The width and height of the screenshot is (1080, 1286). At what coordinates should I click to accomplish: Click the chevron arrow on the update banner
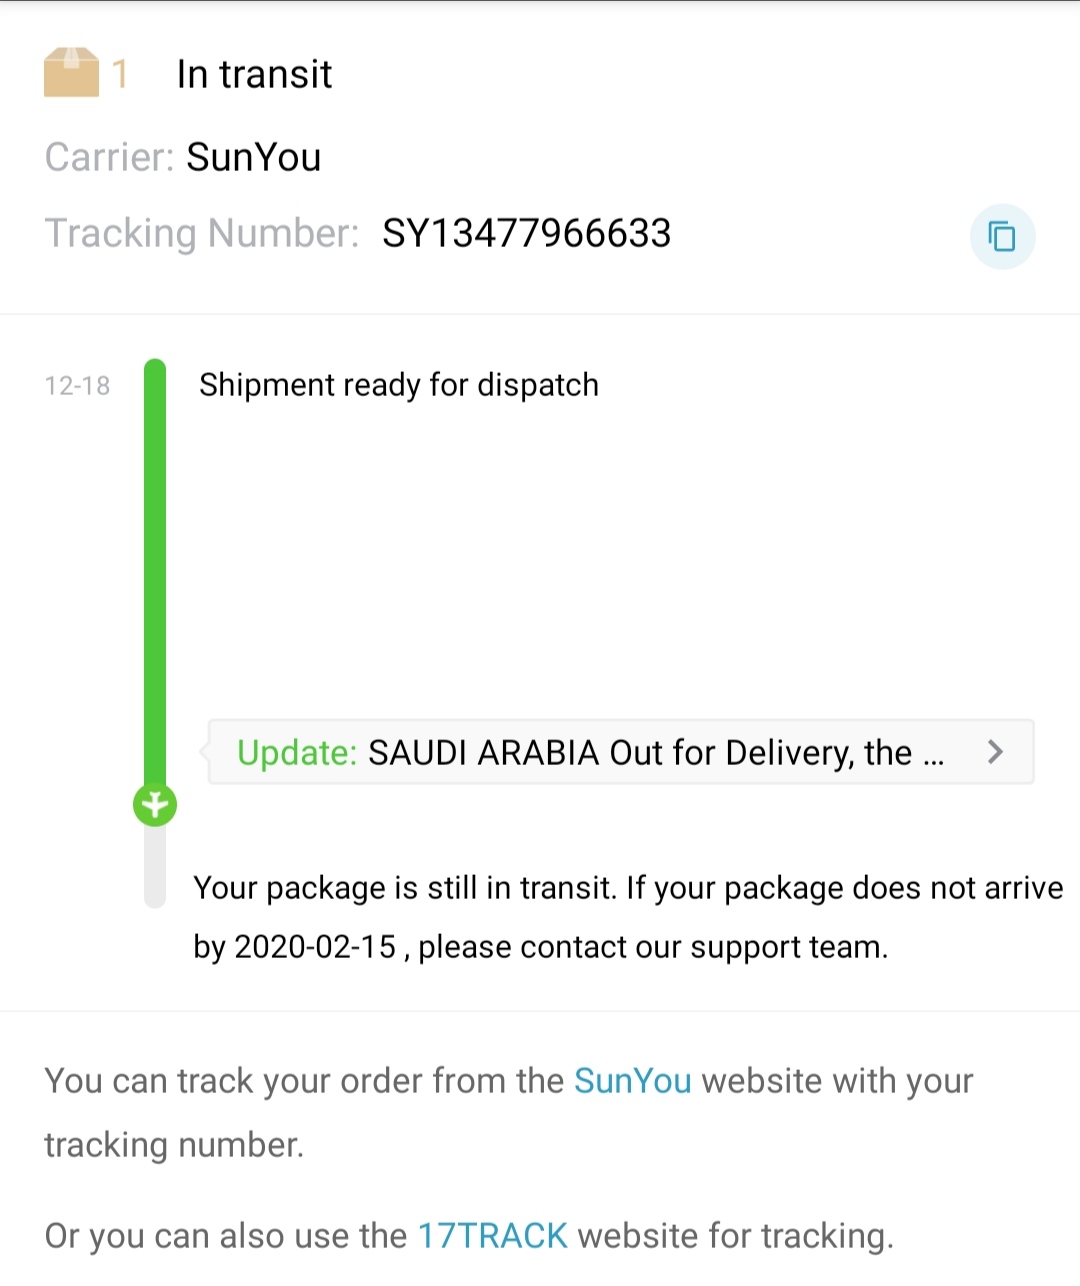coord(995,752)
